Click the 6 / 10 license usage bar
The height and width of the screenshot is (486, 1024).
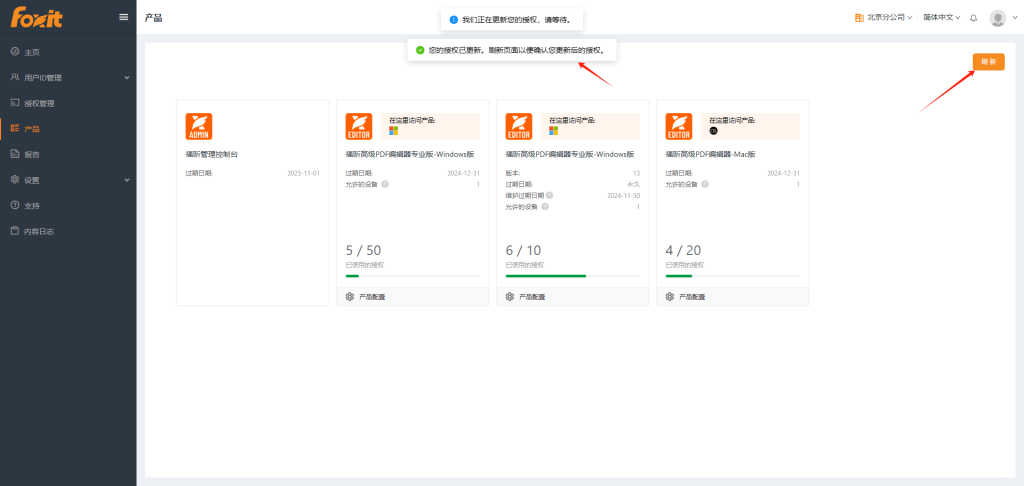[x=573, y=276]
